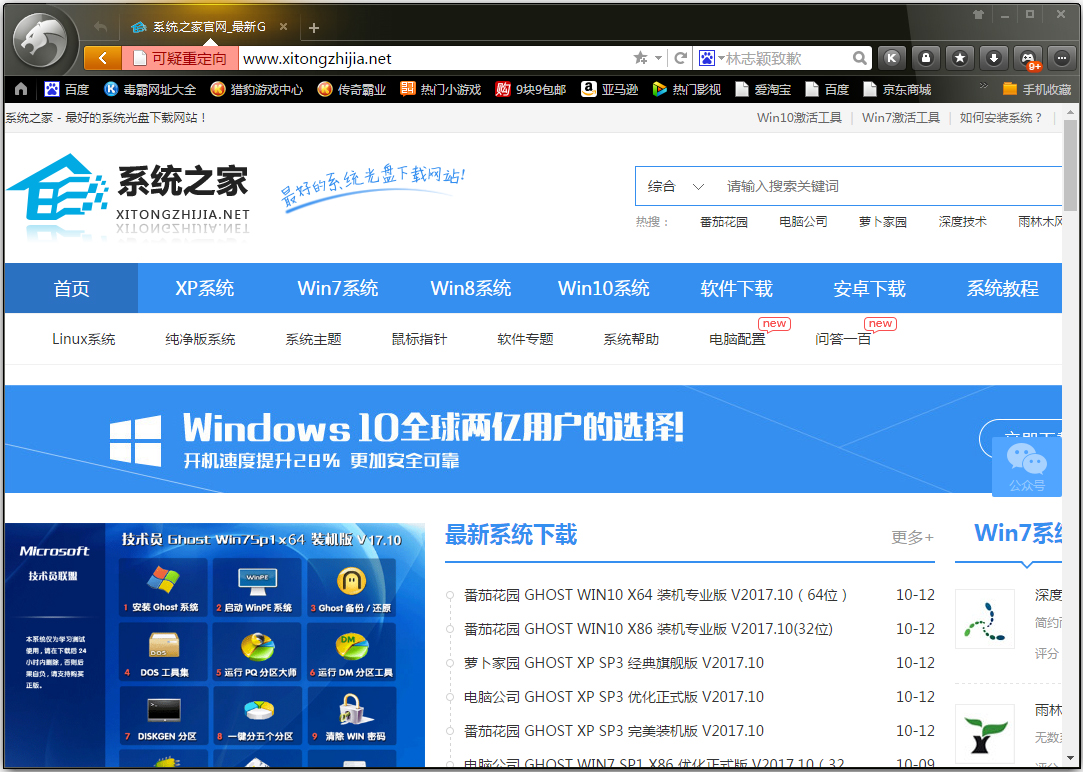Go back with the orange back arrow
Viewport: 1083px width, 772px height.
pos(102,59)
